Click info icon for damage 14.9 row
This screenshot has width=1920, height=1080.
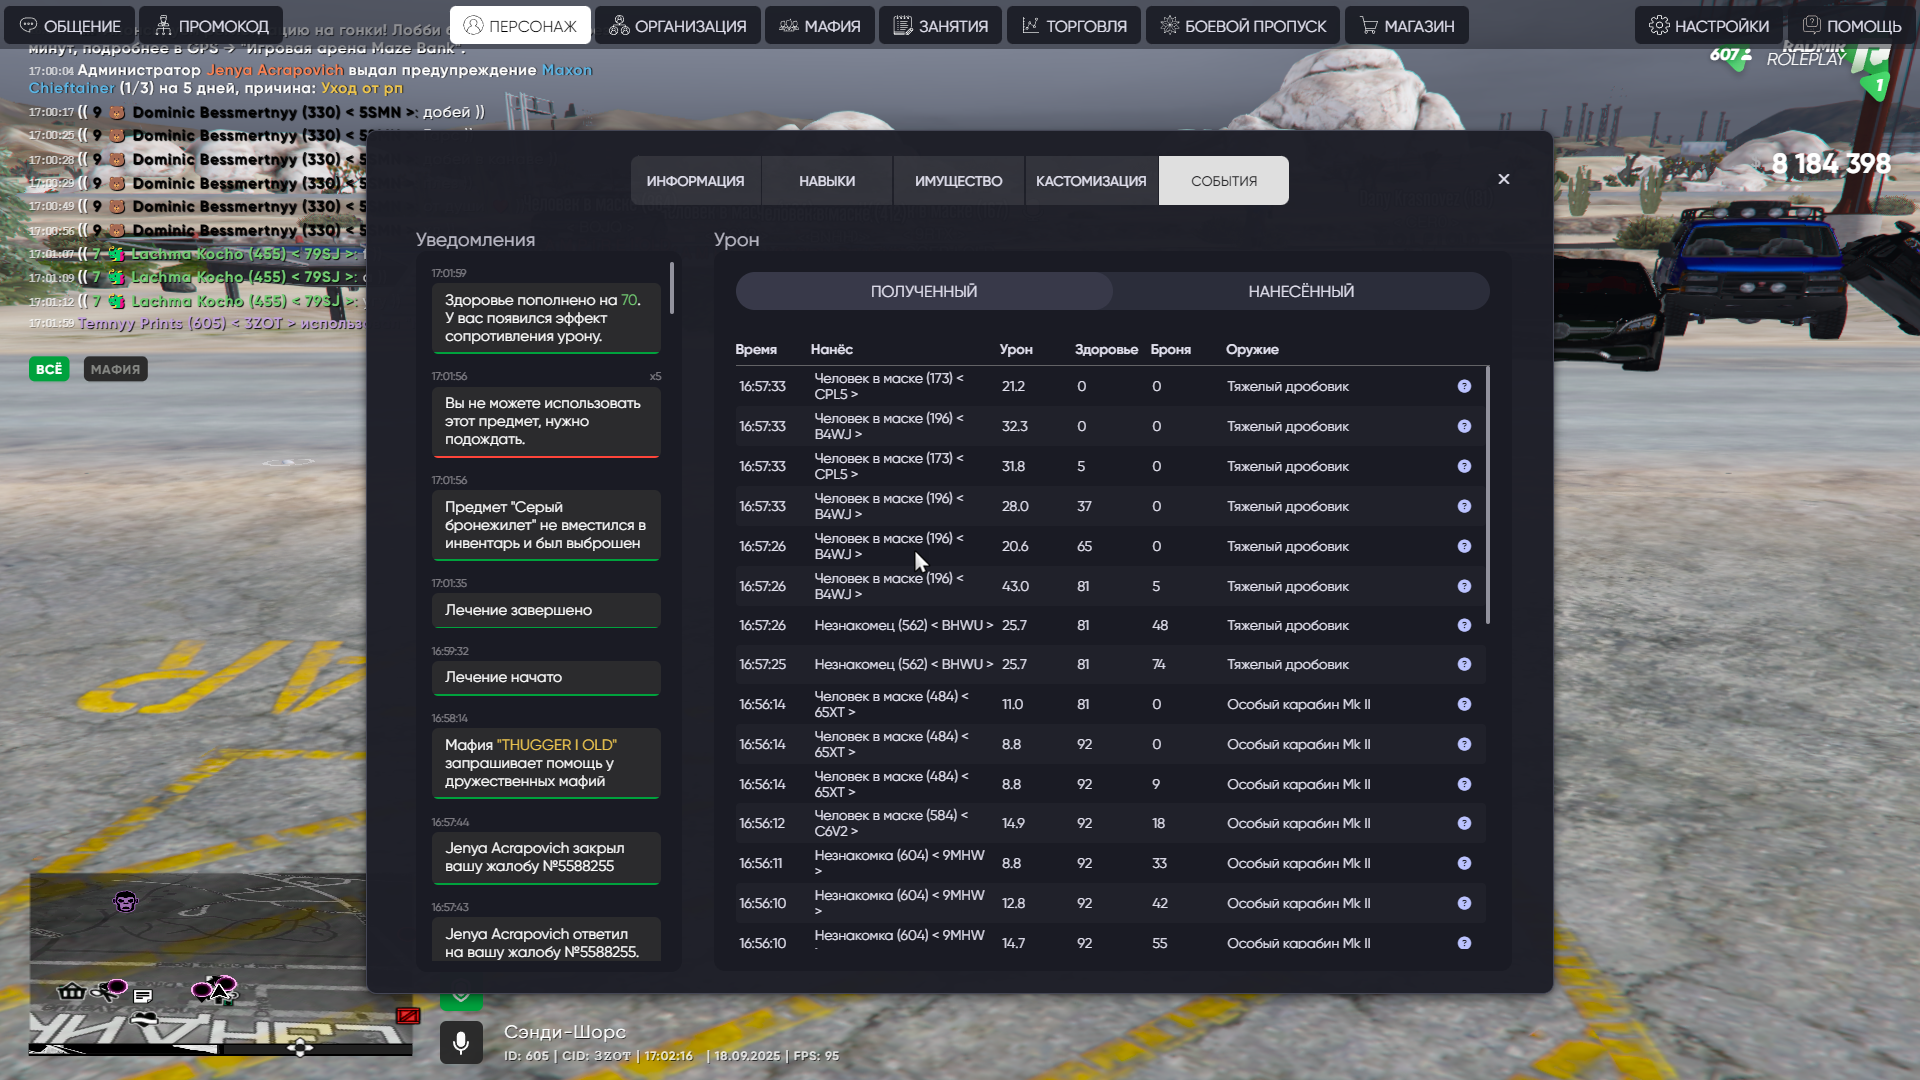click(x=1464, y=823)
